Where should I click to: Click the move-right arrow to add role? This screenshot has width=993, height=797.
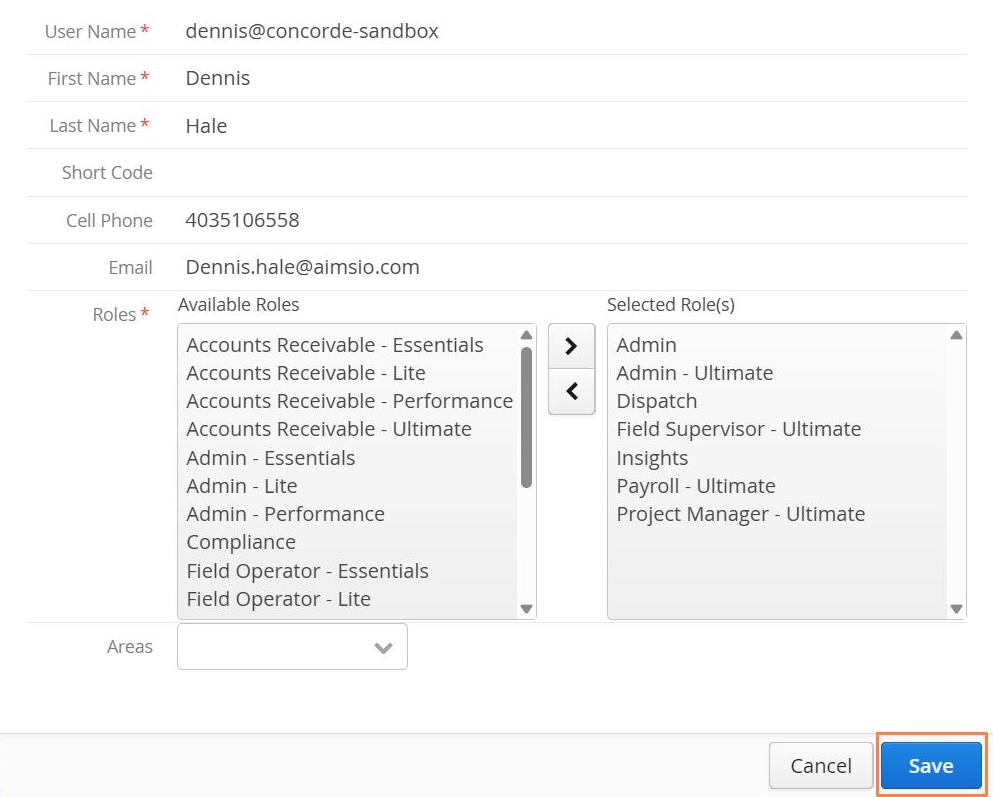571,346
